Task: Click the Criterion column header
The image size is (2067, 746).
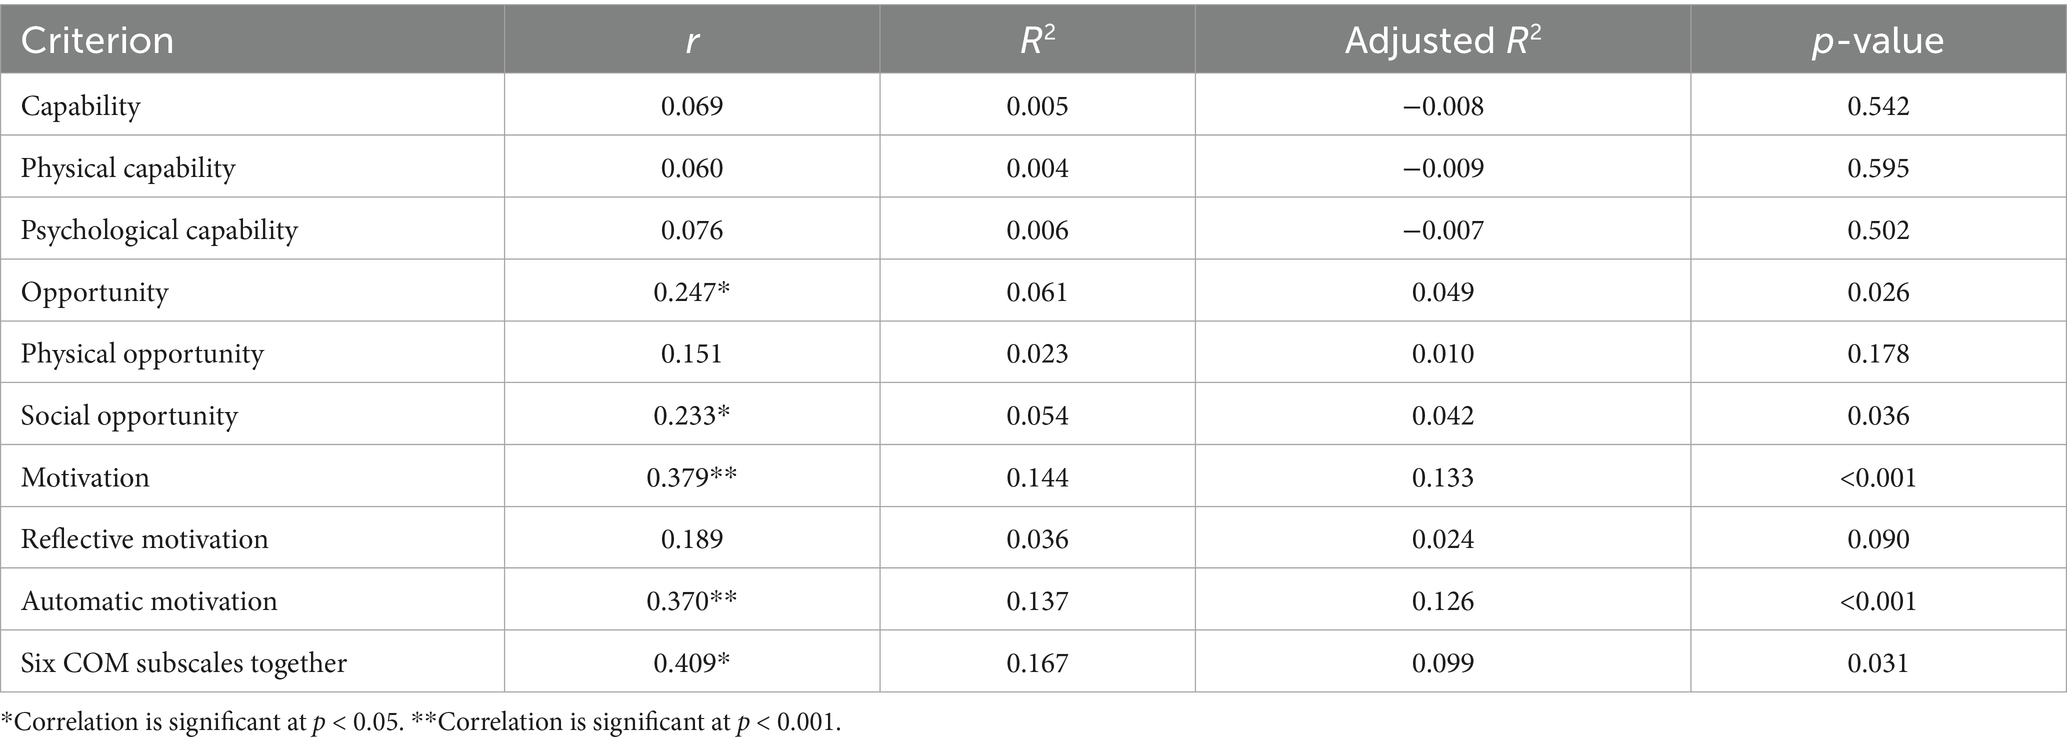Action: coord(97,40)
